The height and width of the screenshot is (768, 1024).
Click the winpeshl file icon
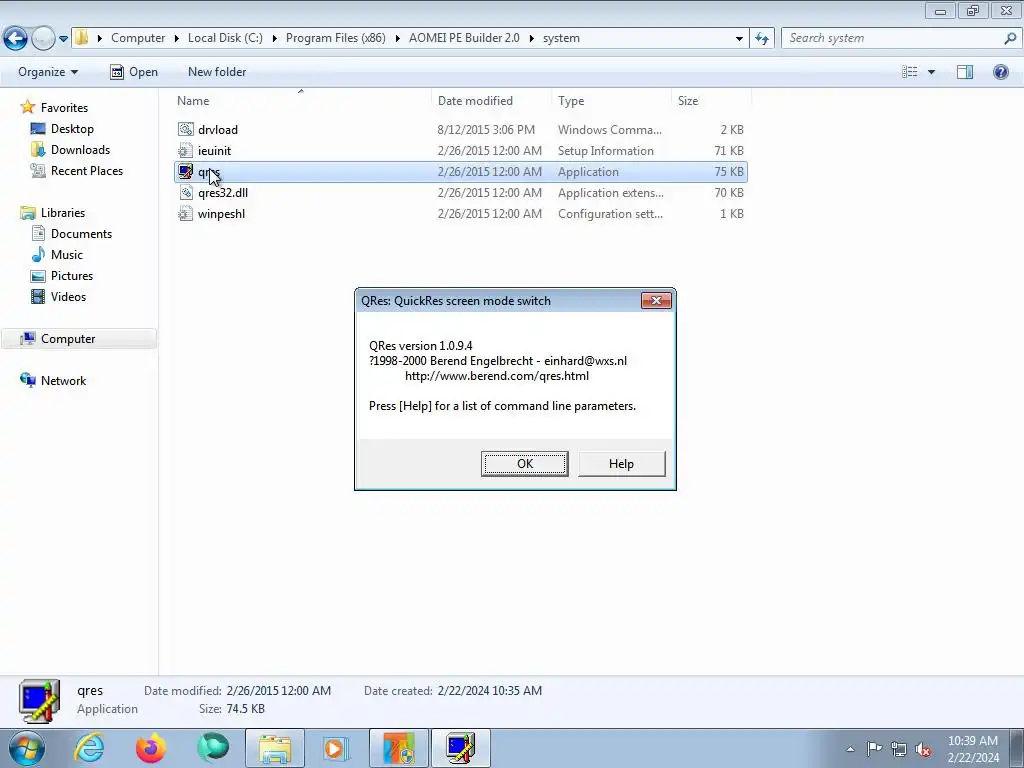(185, 214)
